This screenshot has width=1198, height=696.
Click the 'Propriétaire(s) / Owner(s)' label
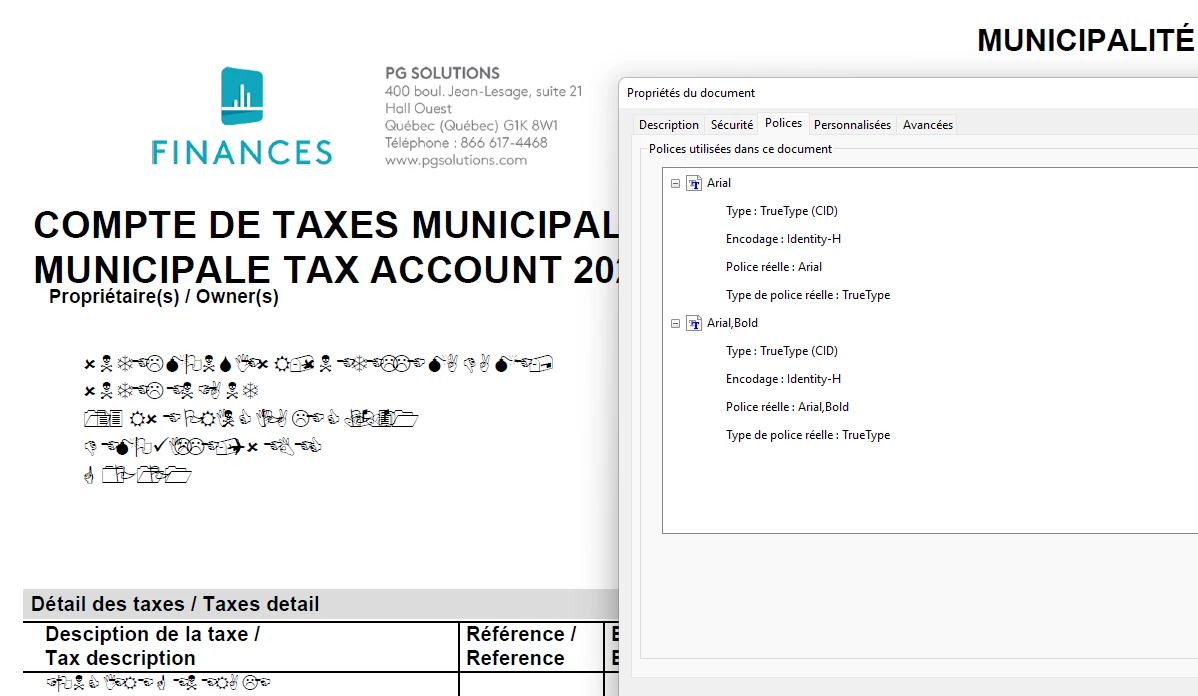164,296
